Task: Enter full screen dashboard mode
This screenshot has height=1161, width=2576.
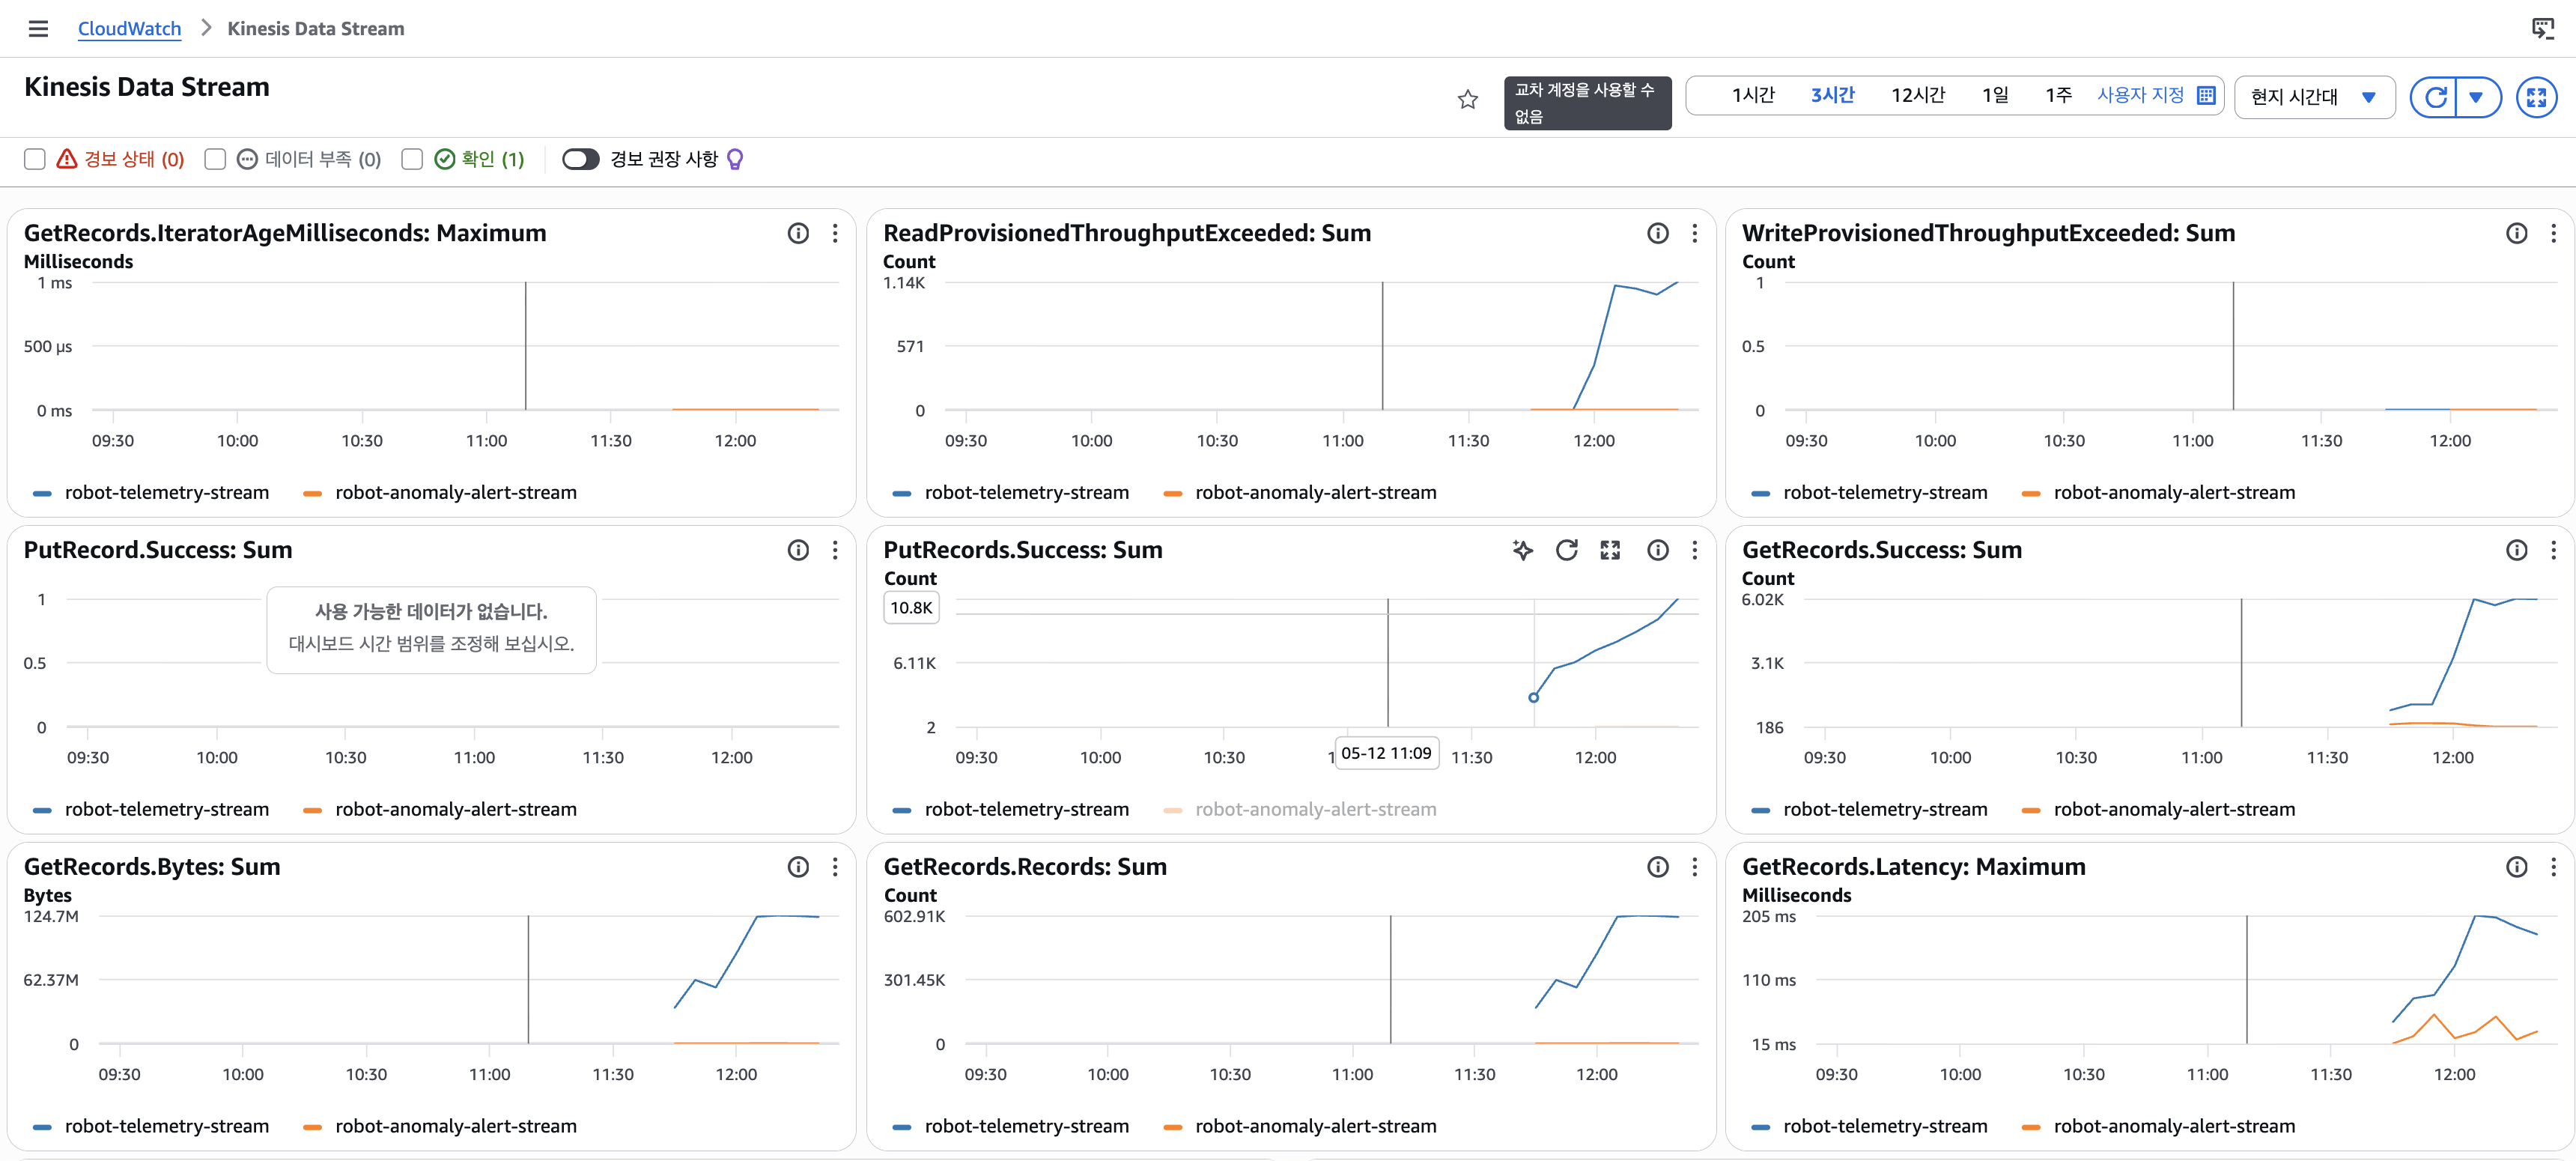Action: [x=2536, y=97]
